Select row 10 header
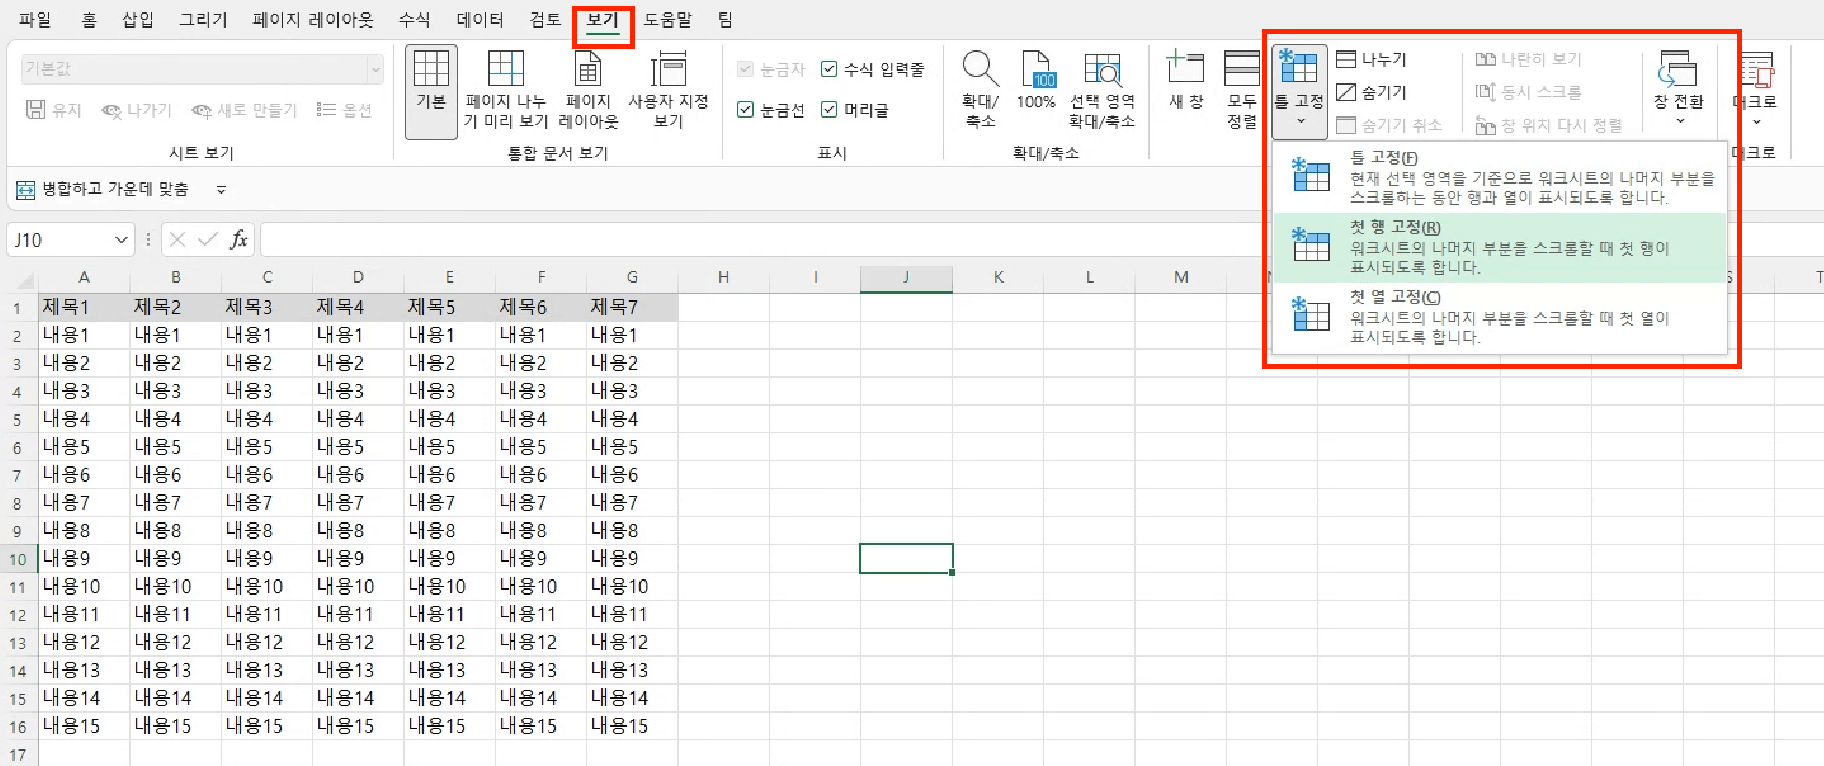 [18, 559]
